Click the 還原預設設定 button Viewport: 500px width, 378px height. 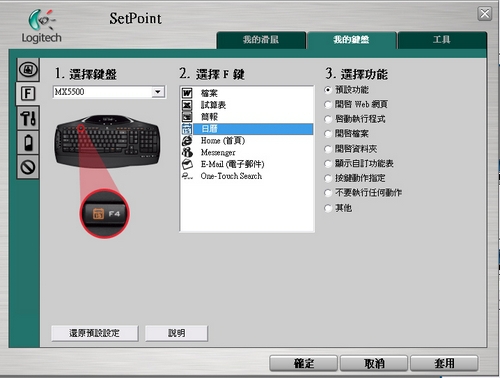point(95,333)
